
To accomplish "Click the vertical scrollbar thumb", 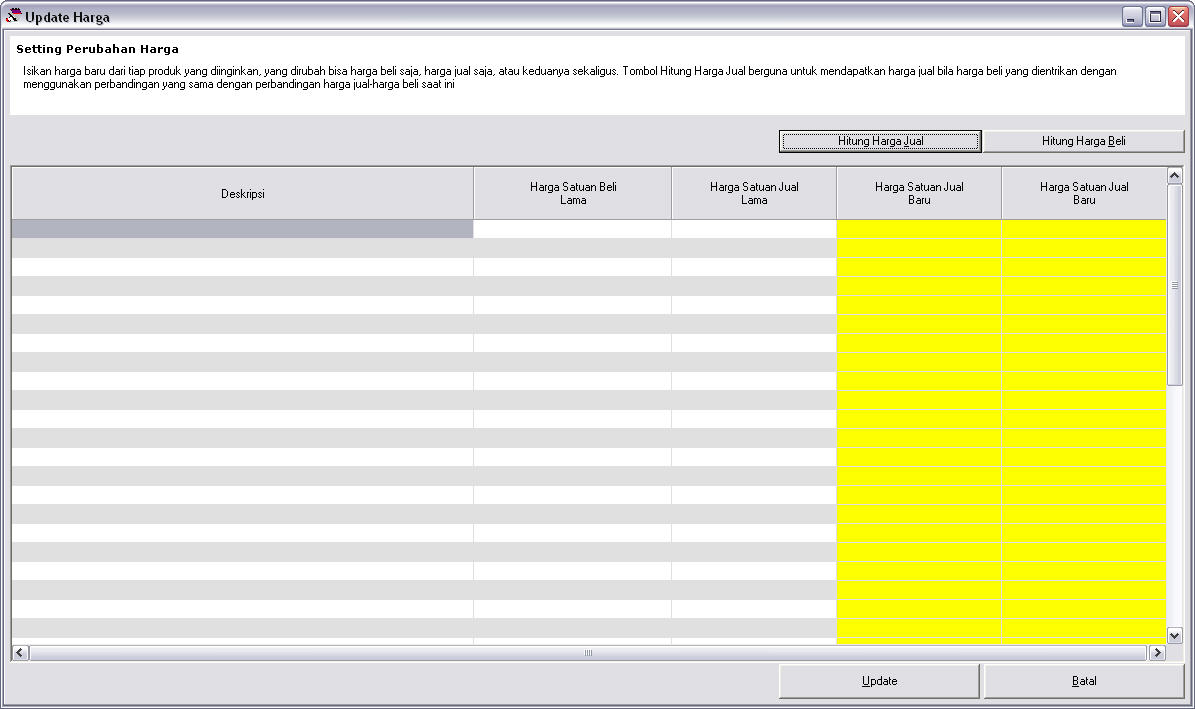I will click(1174, 284).
